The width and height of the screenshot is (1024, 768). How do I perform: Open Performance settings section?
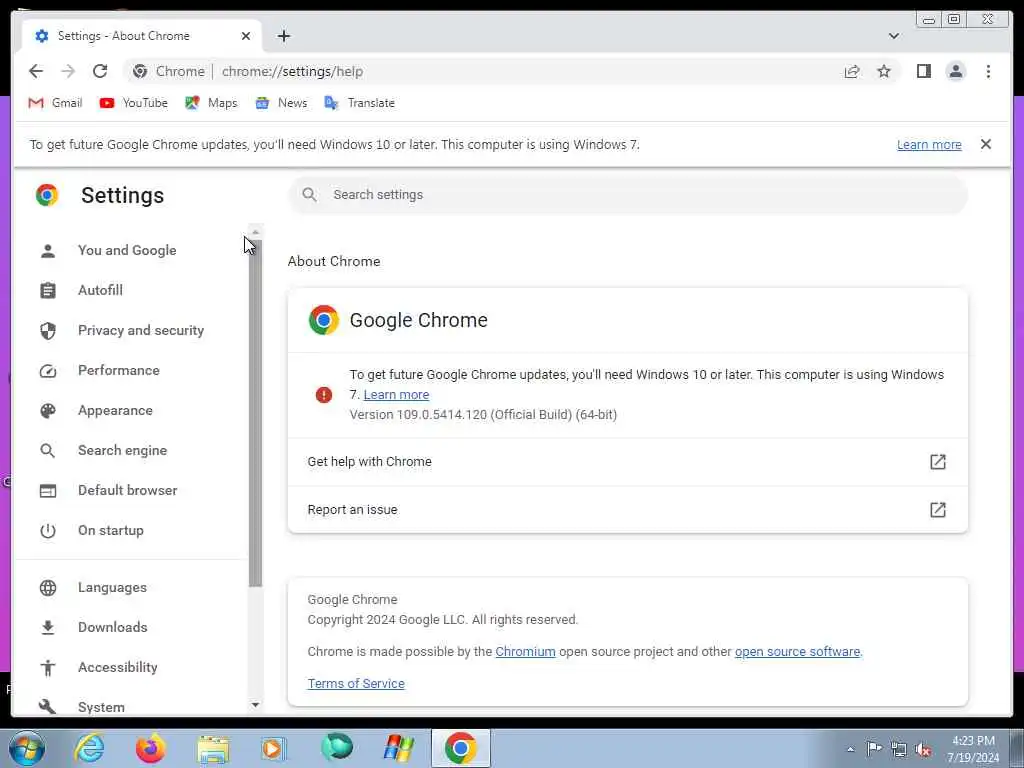(119, 370)
